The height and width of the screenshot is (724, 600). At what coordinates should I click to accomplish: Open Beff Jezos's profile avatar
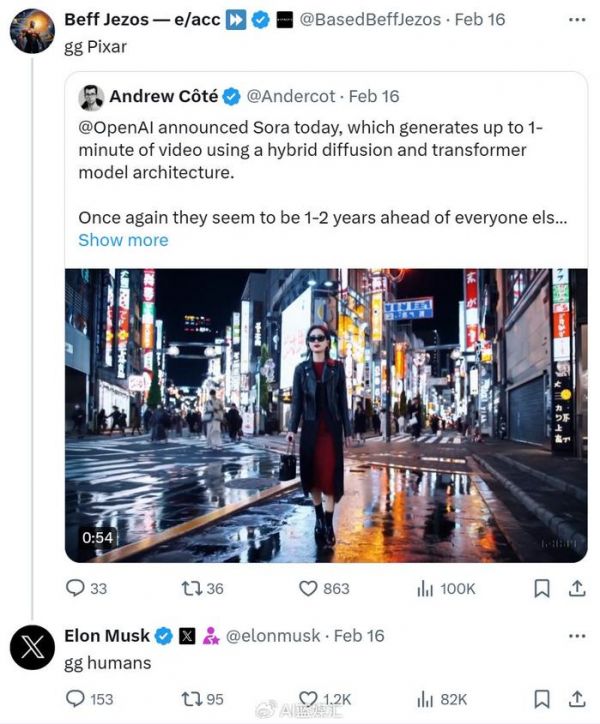coord(31,31)
